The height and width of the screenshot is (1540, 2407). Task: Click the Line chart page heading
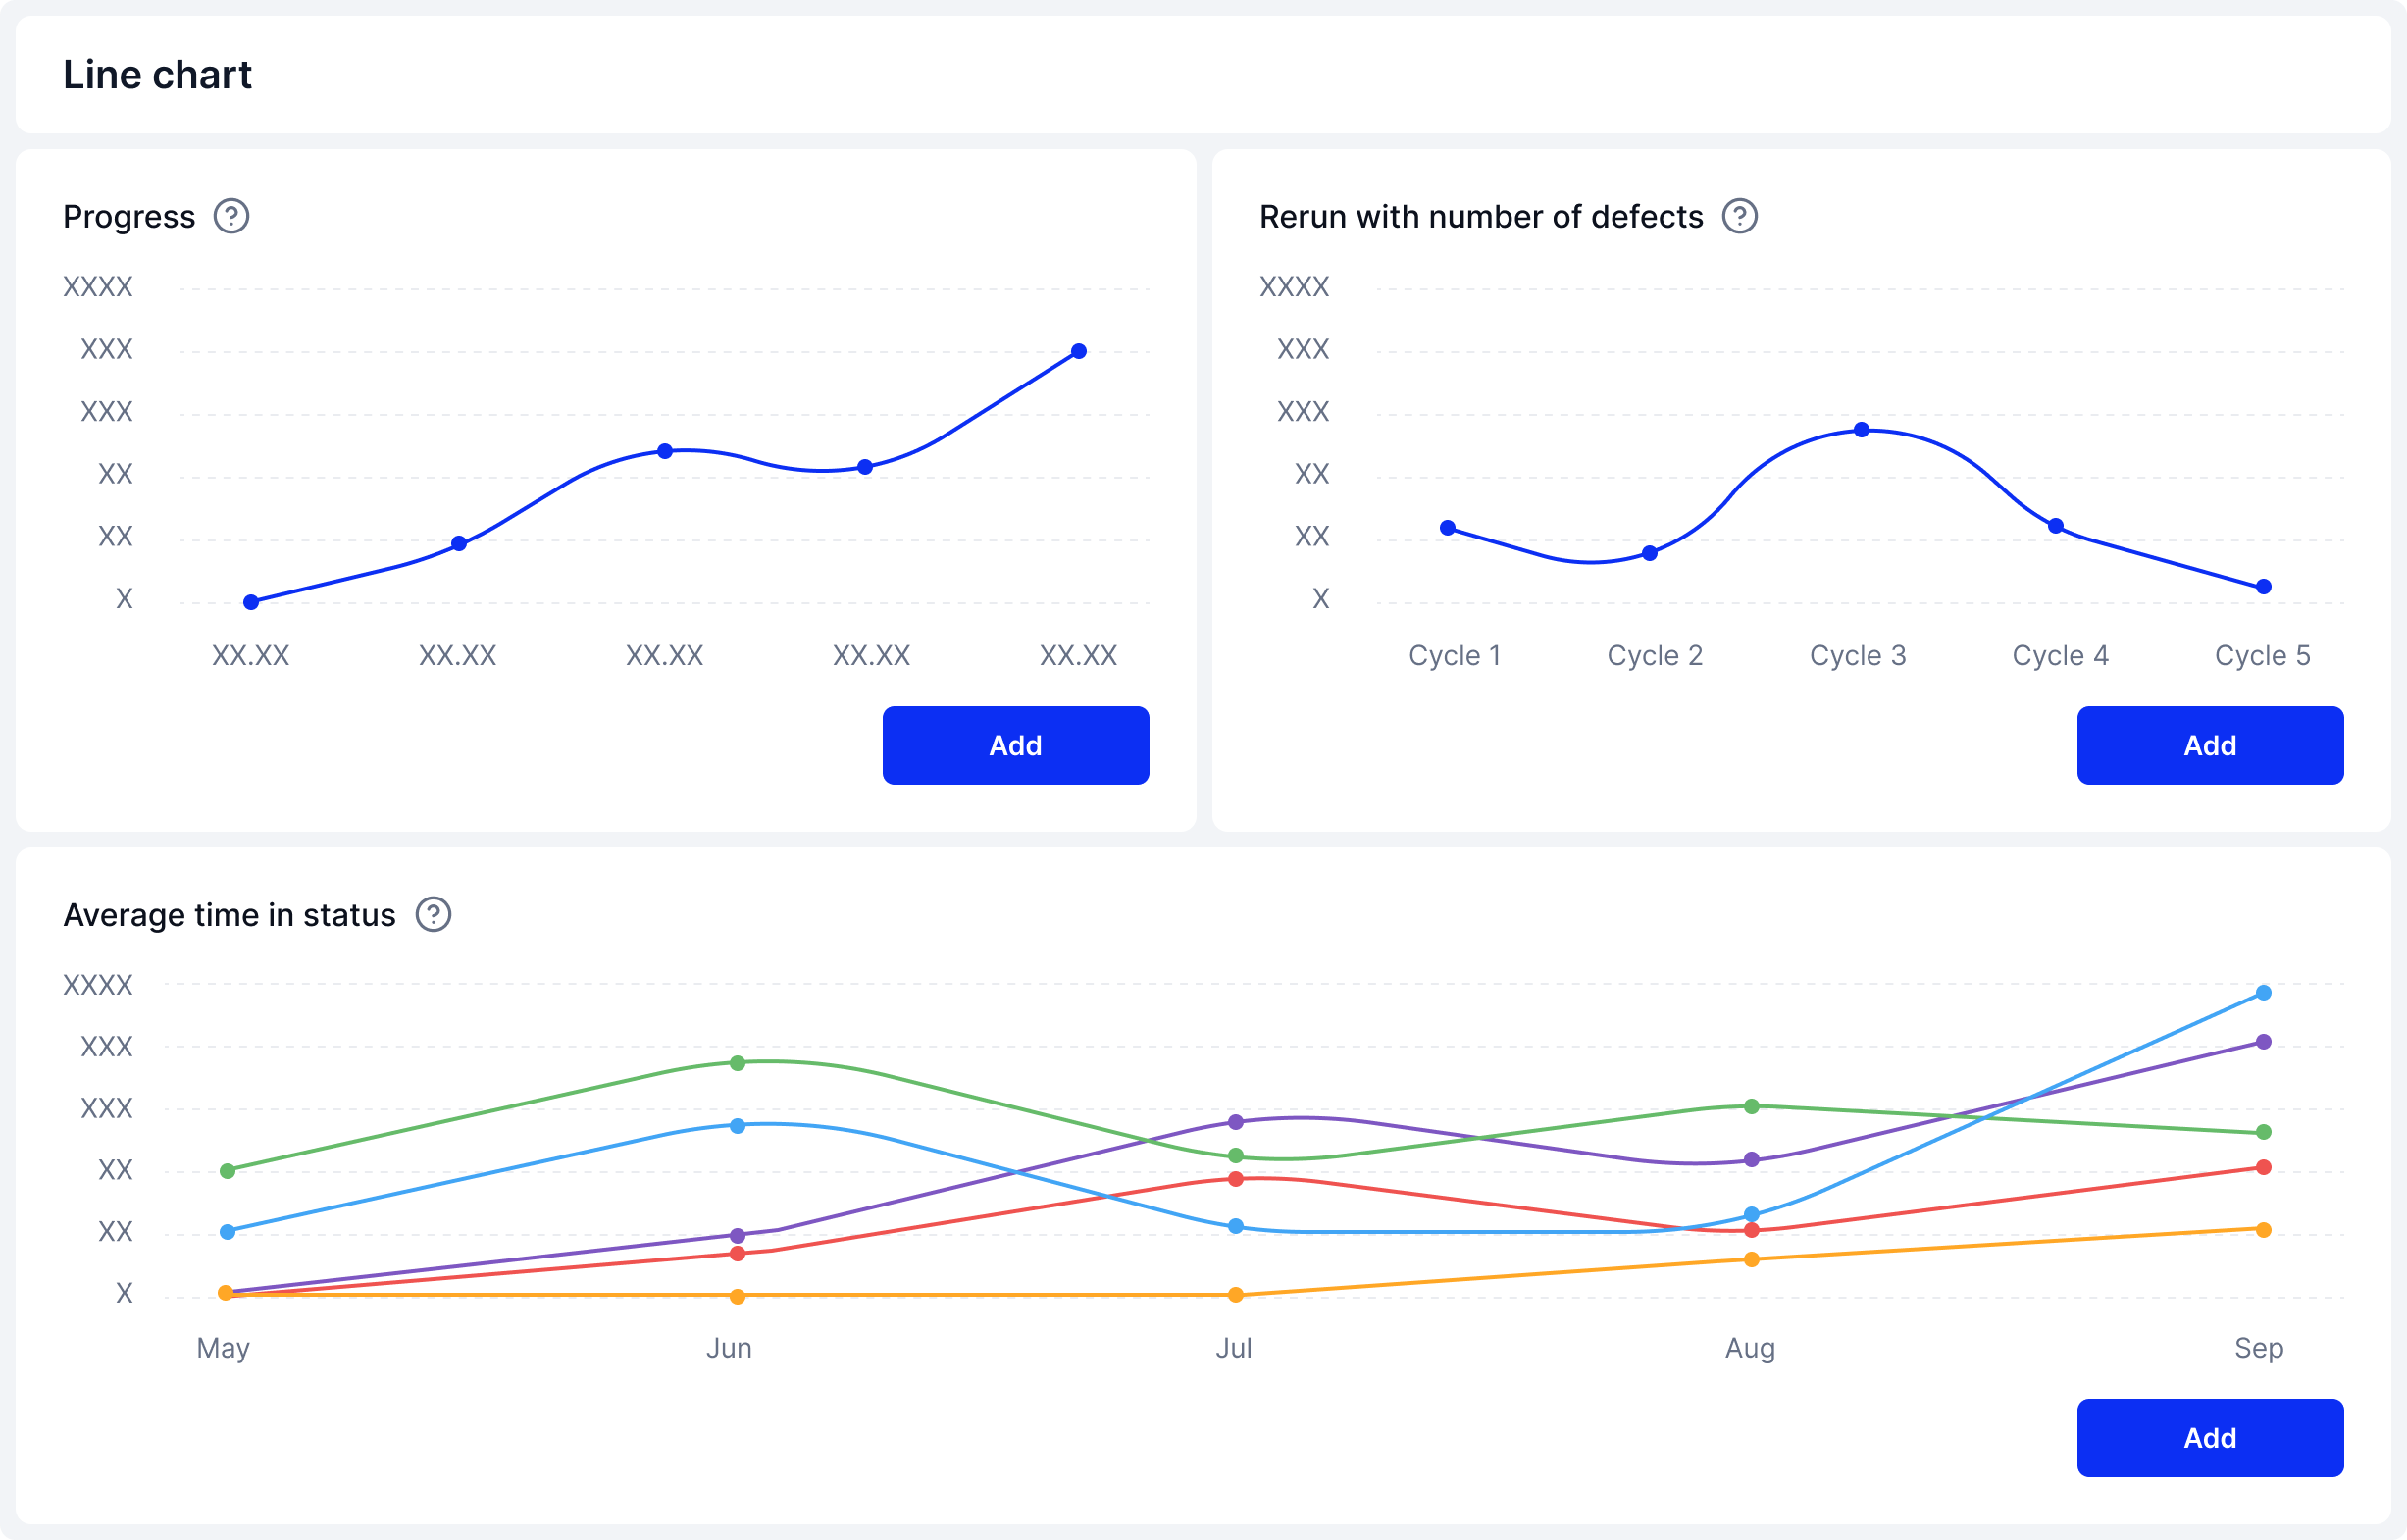click(157, 75)
